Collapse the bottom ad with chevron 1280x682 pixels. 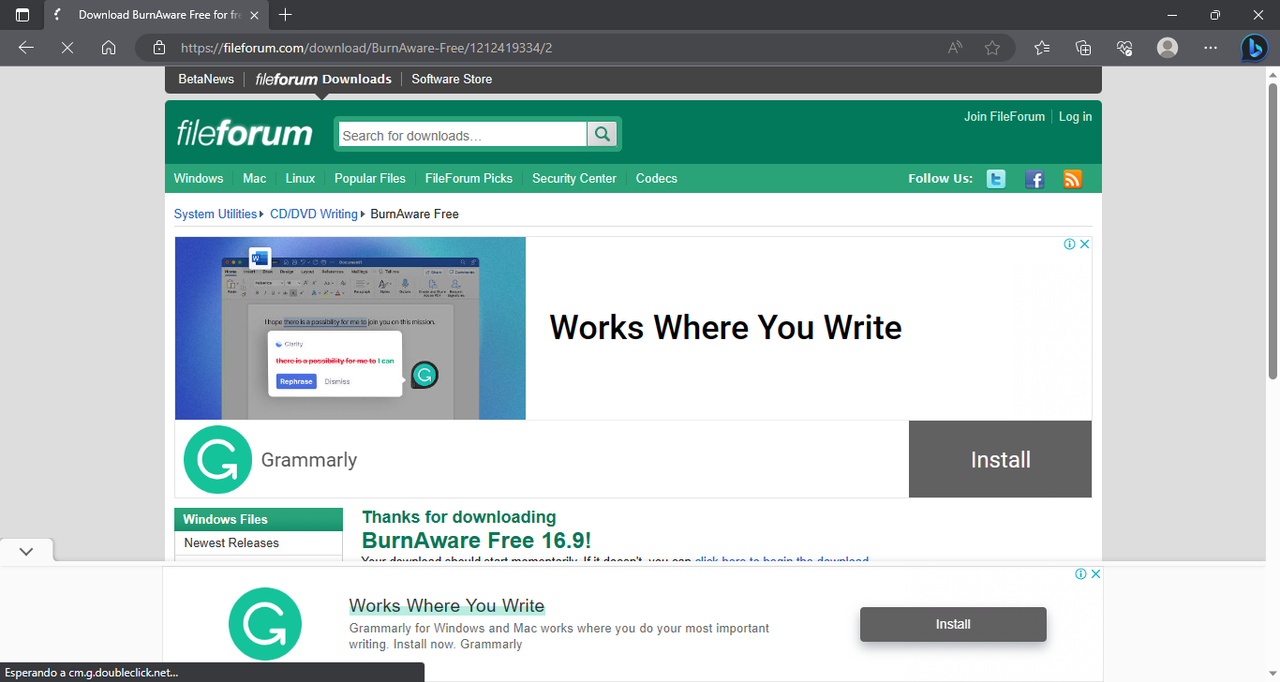tap(26, 551)
